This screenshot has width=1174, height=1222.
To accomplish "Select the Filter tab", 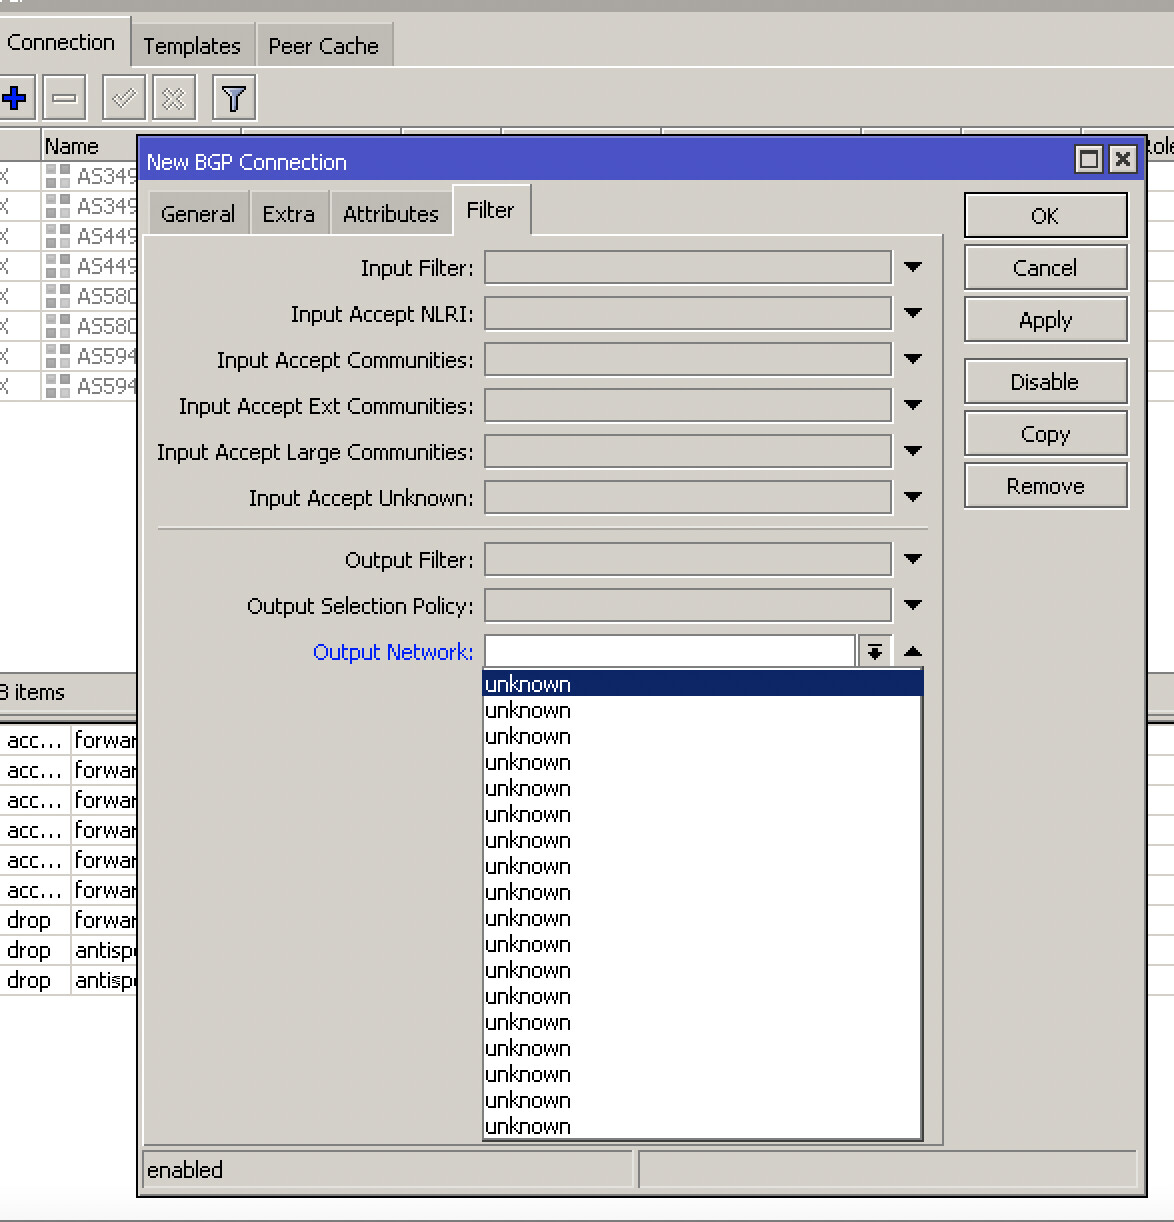I will (x=490, y=210).
